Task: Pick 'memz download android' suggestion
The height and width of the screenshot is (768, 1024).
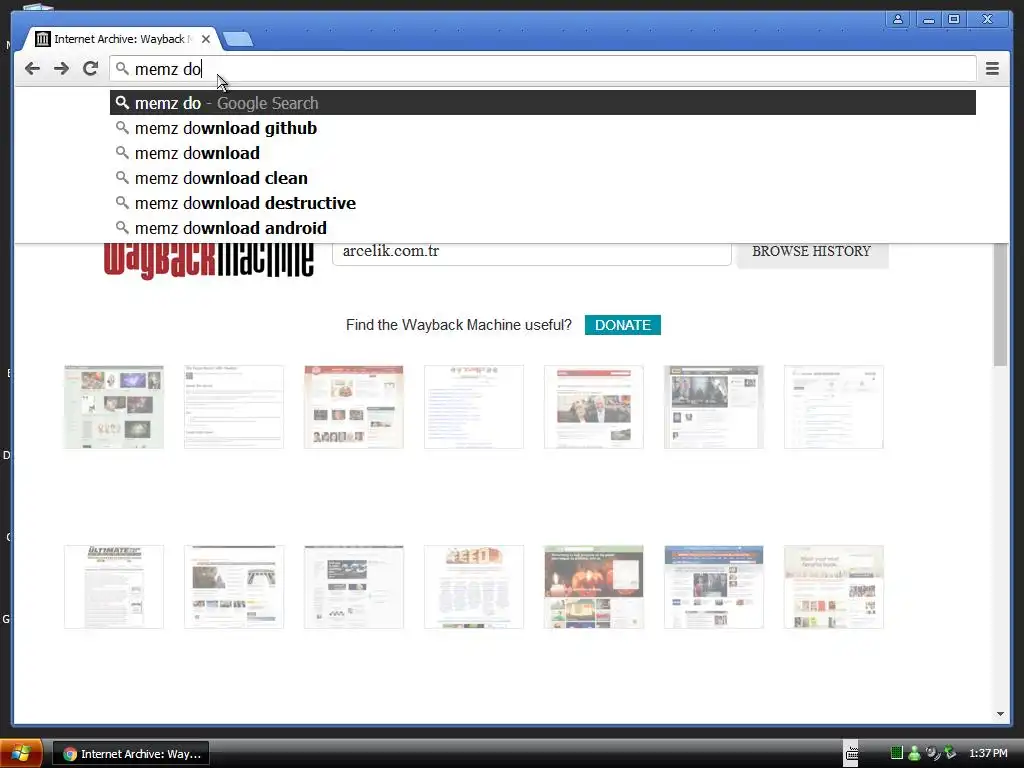Action: tap(542, 227)
